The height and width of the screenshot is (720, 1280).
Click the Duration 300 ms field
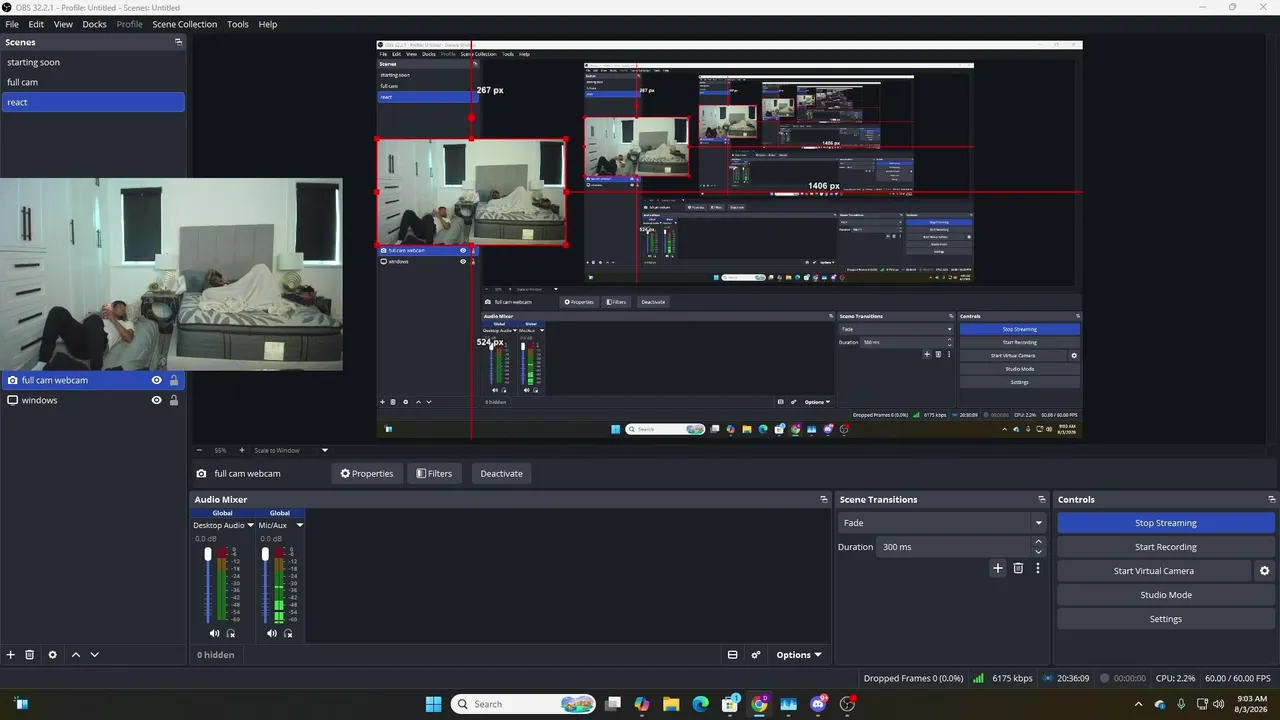click(954, 547)
